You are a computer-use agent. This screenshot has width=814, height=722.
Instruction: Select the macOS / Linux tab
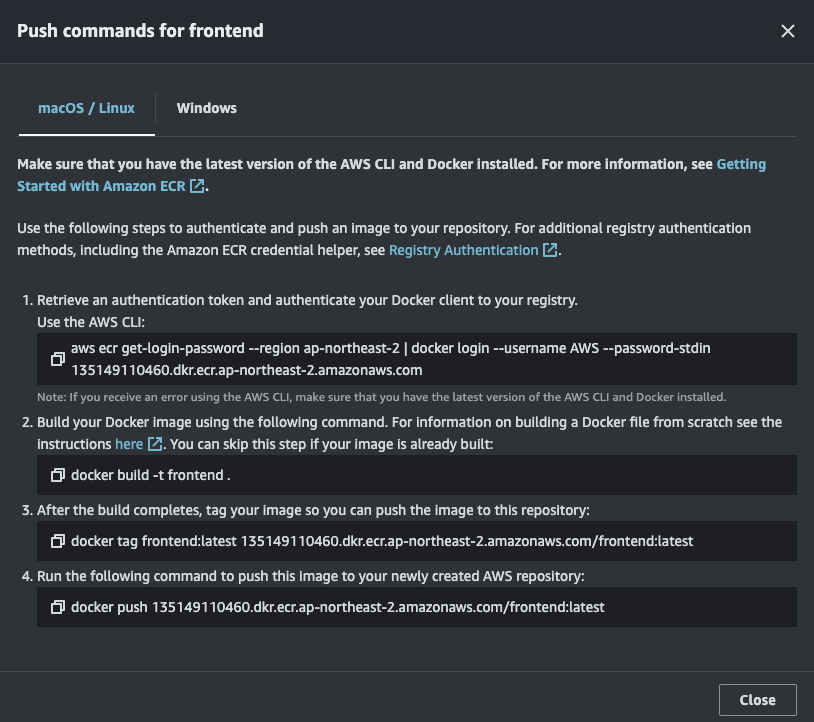86,108
